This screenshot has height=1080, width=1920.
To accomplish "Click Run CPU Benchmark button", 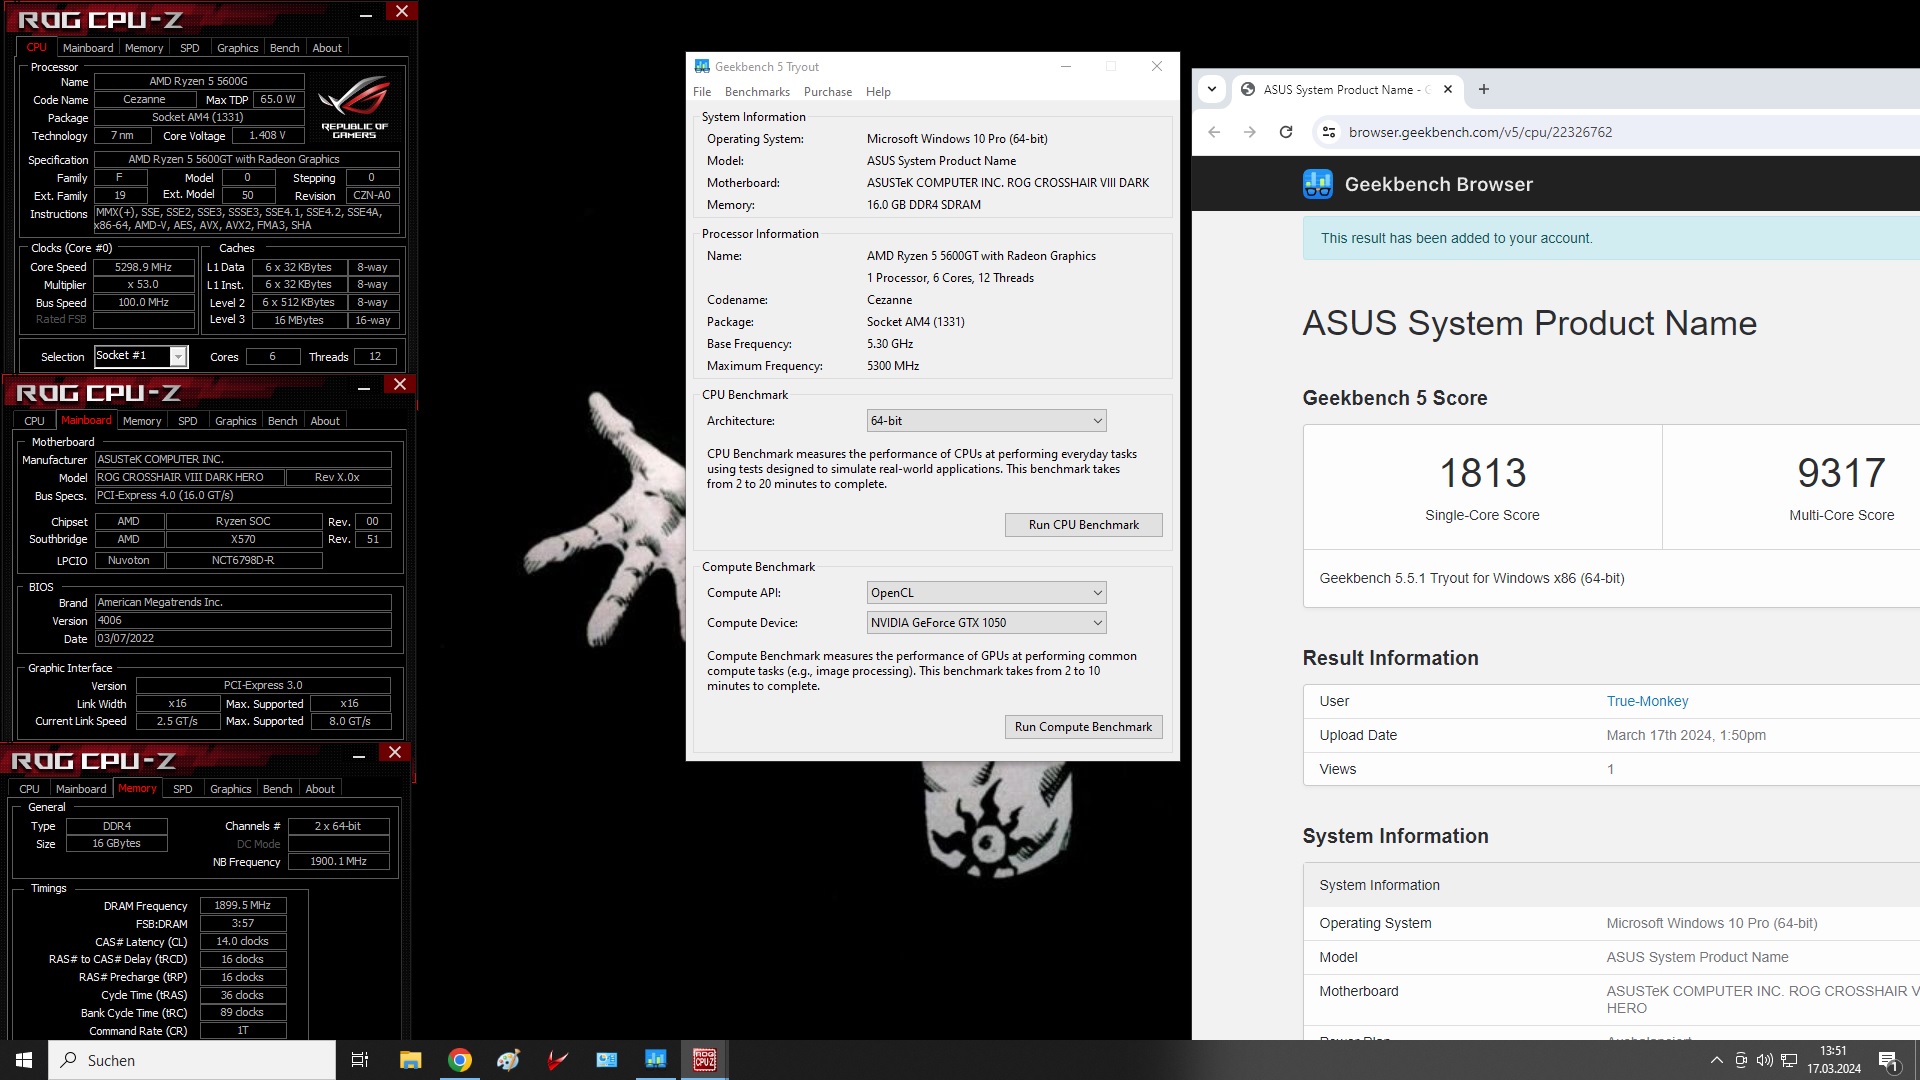I will (1083, 525).
